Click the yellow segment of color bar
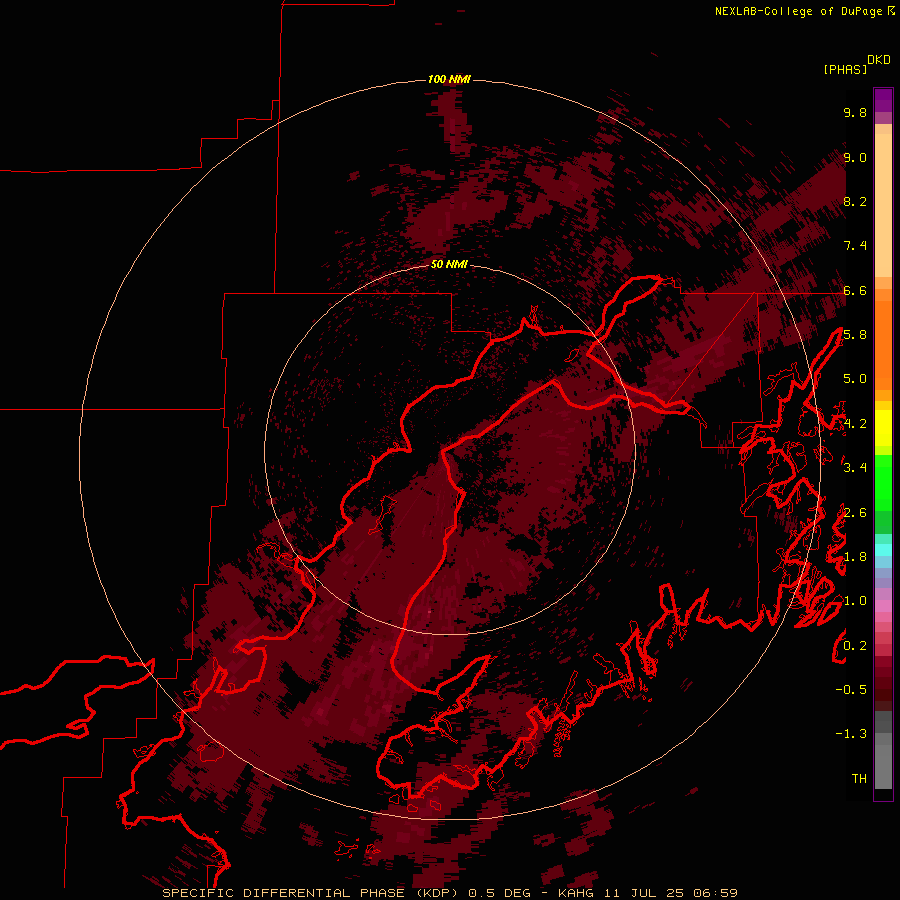The height and width of the screenshot is (900, 900). click(x=883, y=428)
